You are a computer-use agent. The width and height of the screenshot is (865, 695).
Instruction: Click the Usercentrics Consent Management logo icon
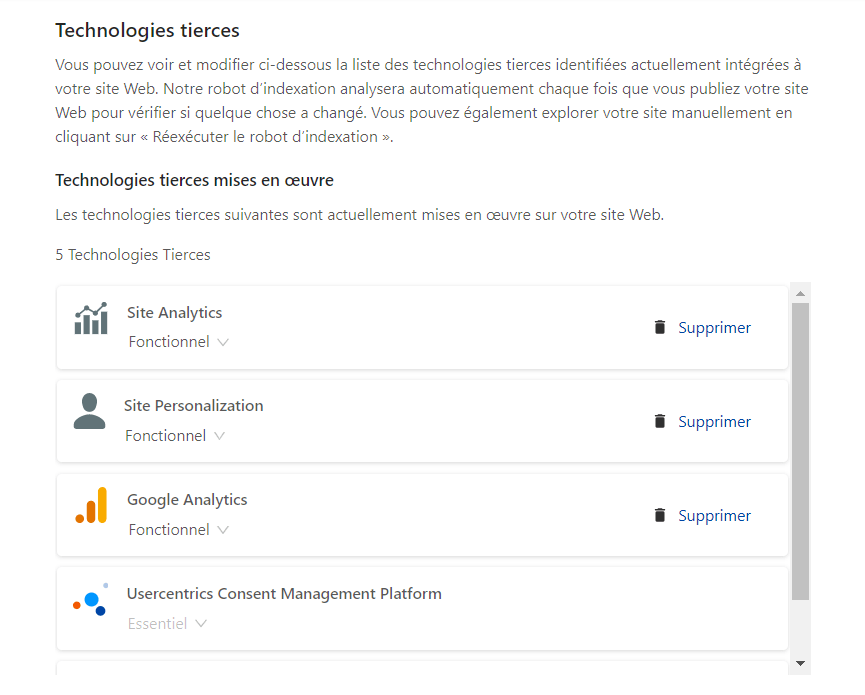click(90, 600)
